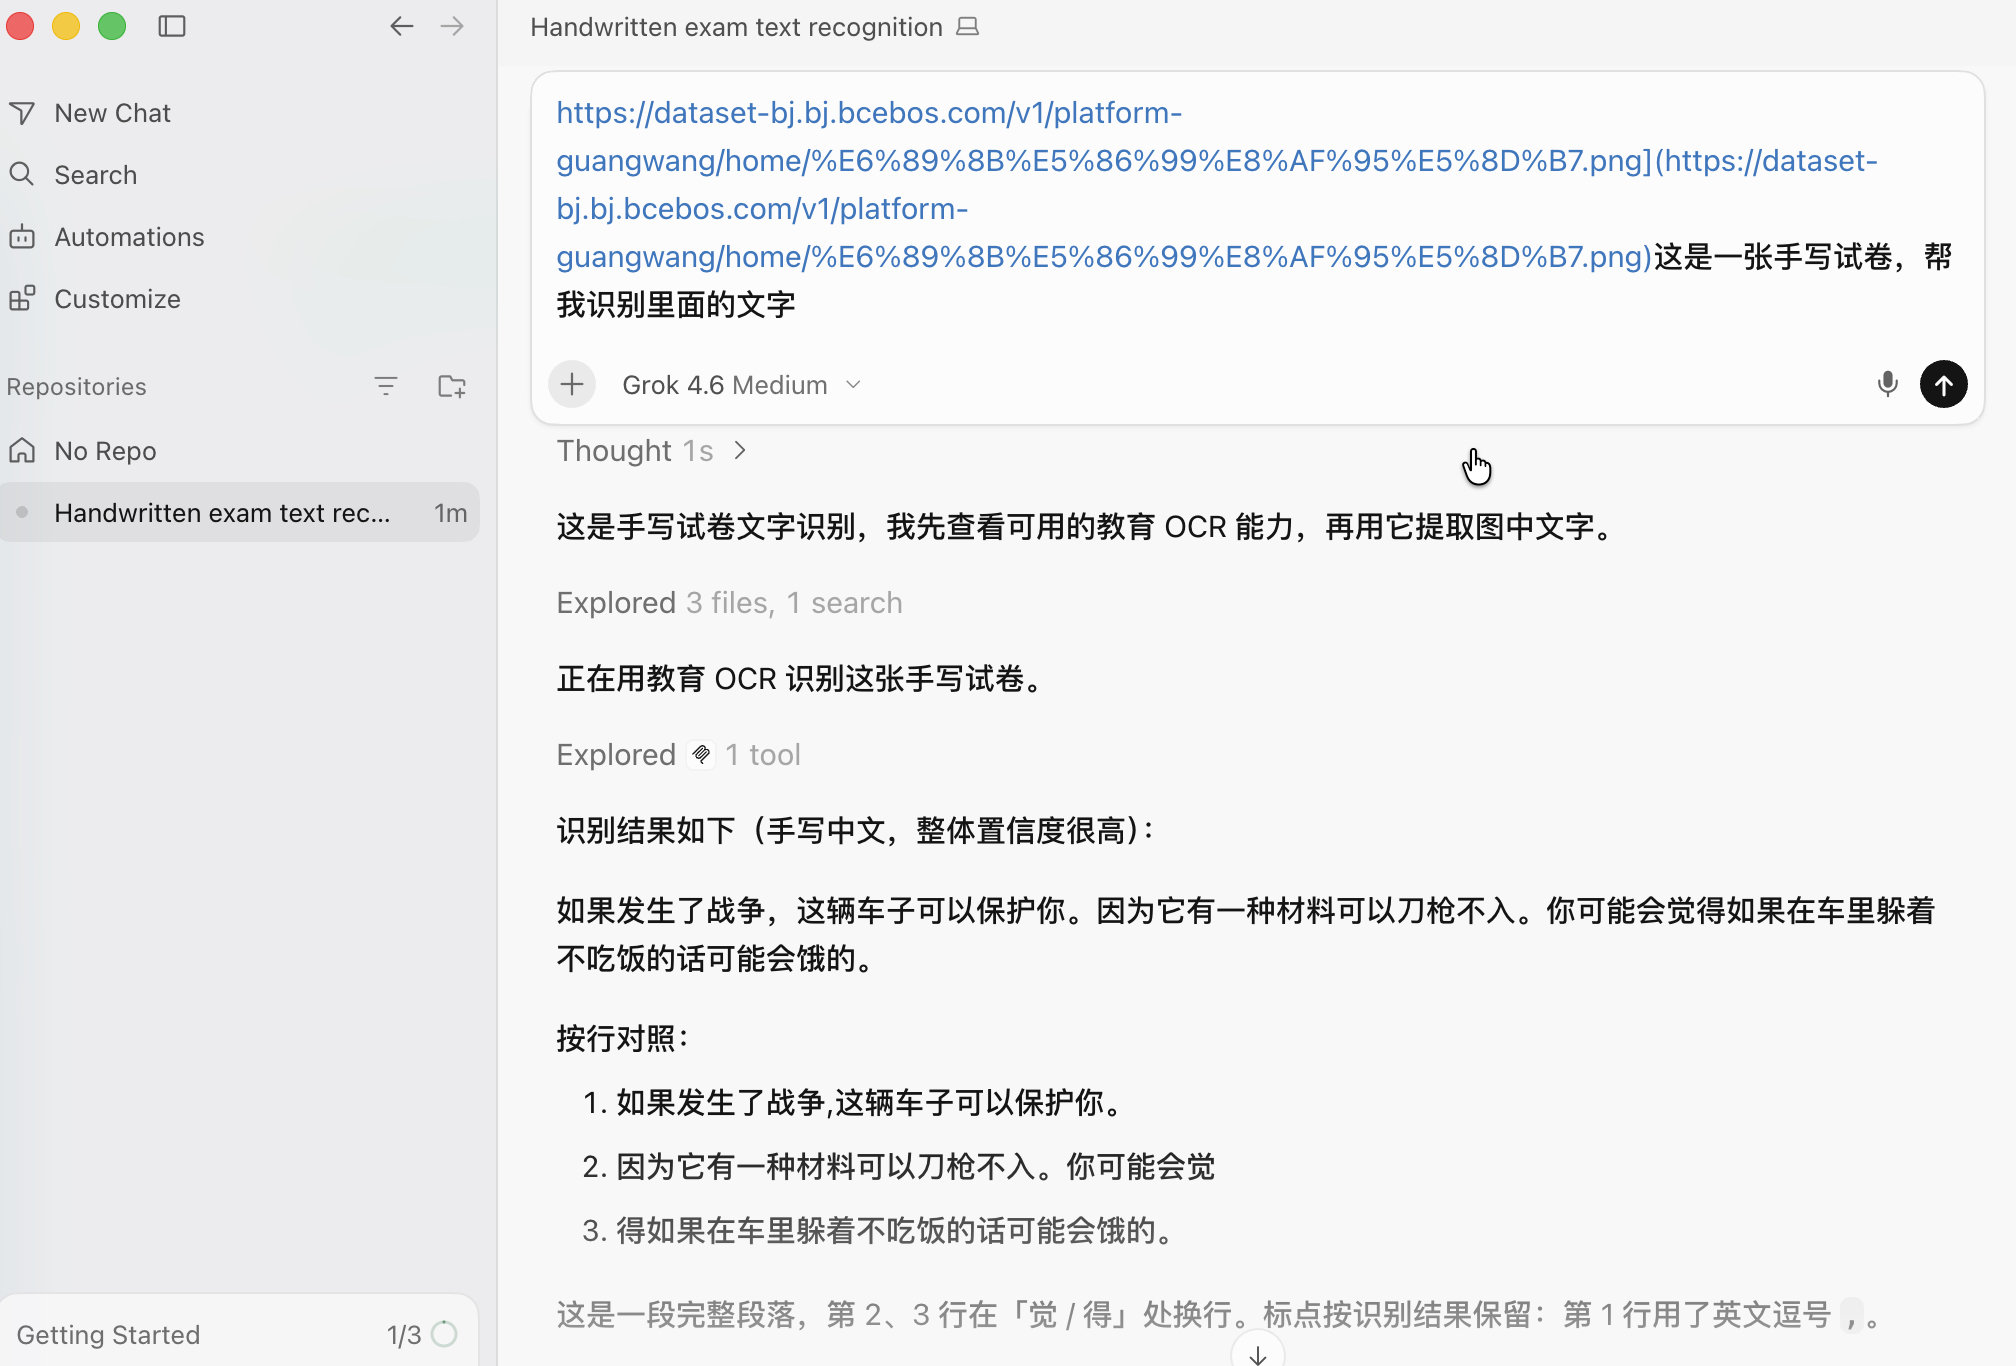Image resolution: width=2016 pixels, height=1366 pixels.
Task: Go forward with the right arrow
Action: (452, 26)
